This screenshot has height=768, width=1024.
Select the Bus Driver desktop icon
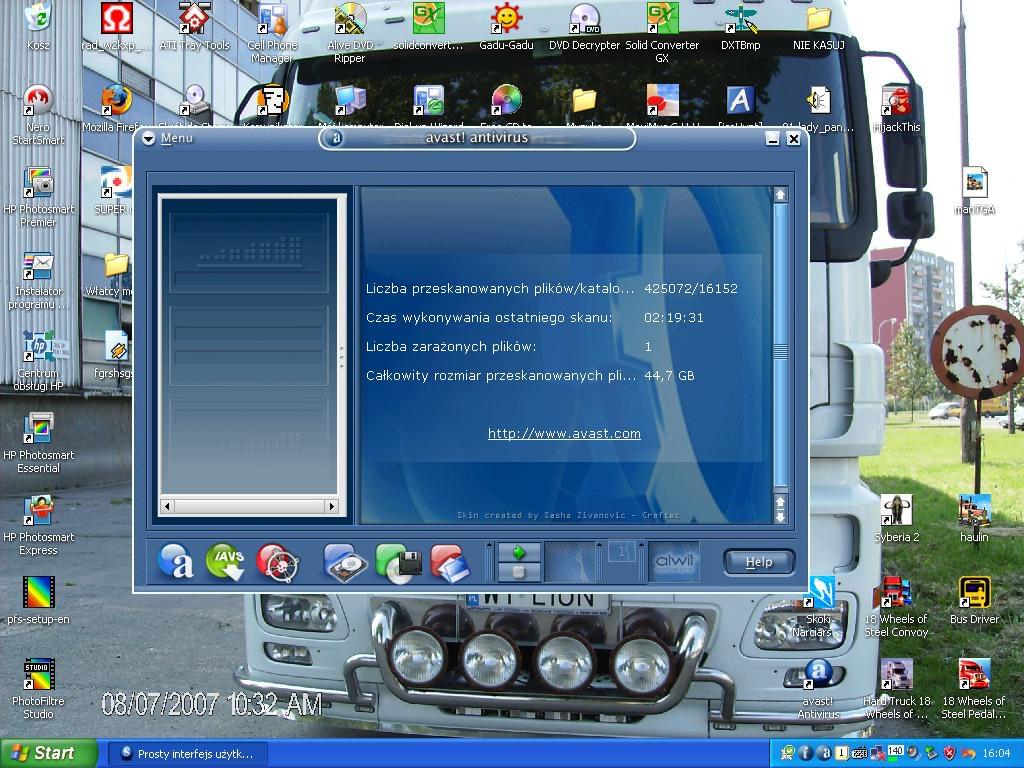click(974, 601)
